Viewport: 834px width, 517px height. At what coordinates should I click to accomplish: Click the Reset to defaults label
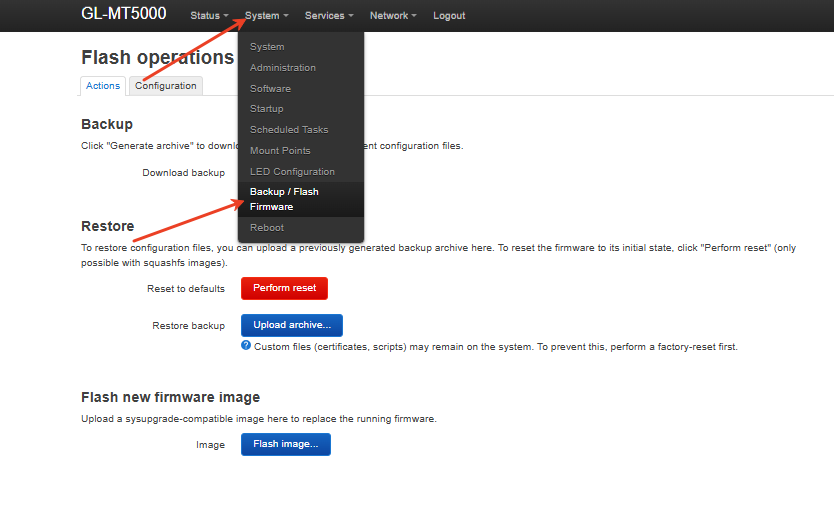tap(186, 289)
